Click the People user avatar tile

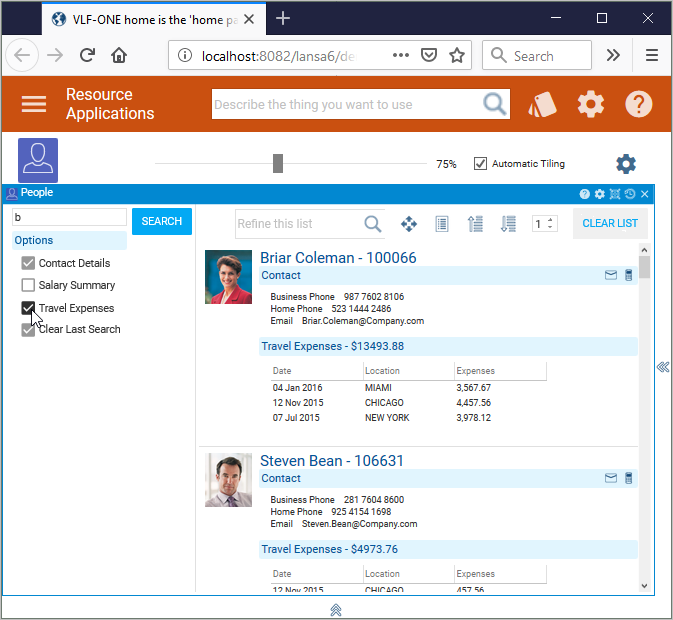pos(38,160)
